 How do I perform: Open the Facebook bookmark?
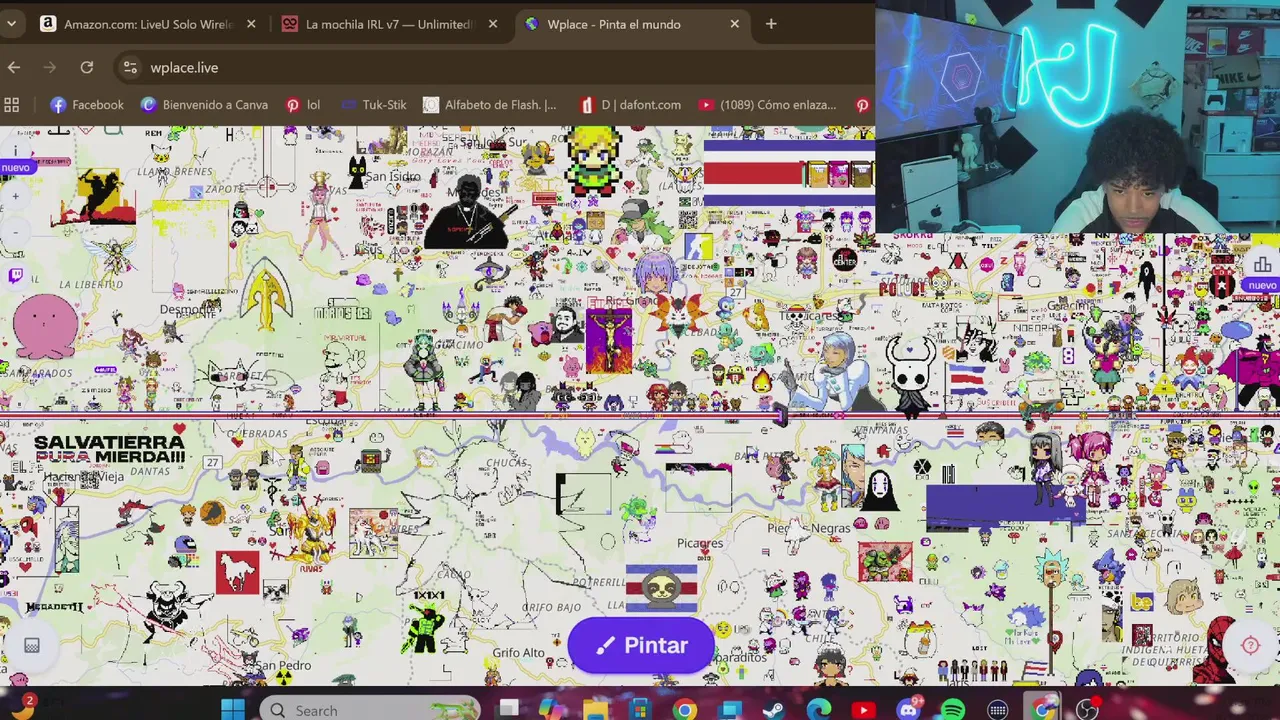pos(87,104)
